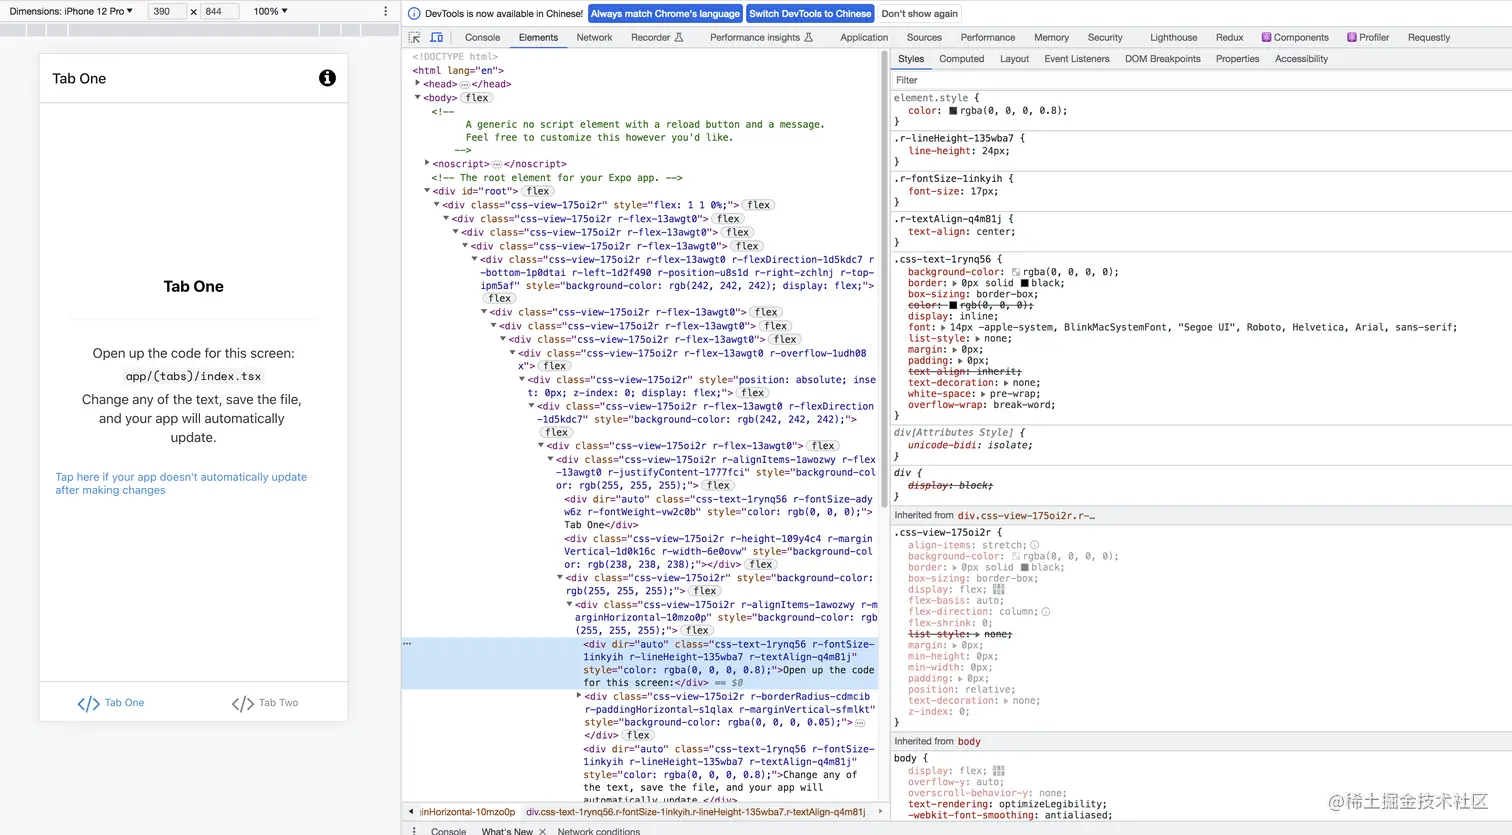Viewport: 1512px width, 835px height.
Task: Expand collapsed content ellipsis inside noscript tag
Action: pos(497,164)
